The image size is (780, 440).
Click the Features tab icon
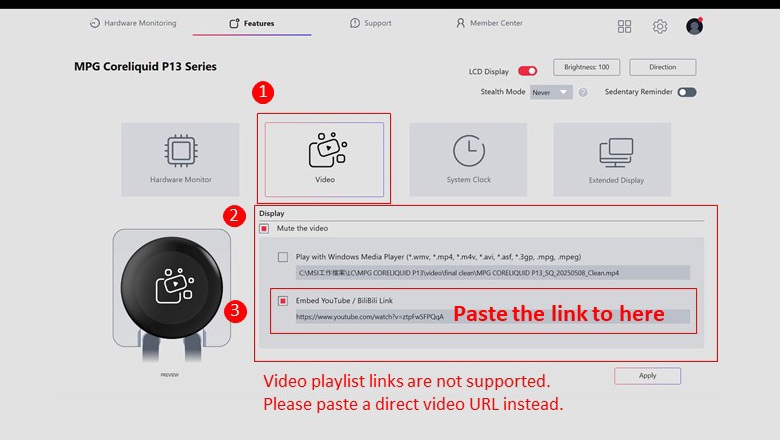(x=234, y=23)
